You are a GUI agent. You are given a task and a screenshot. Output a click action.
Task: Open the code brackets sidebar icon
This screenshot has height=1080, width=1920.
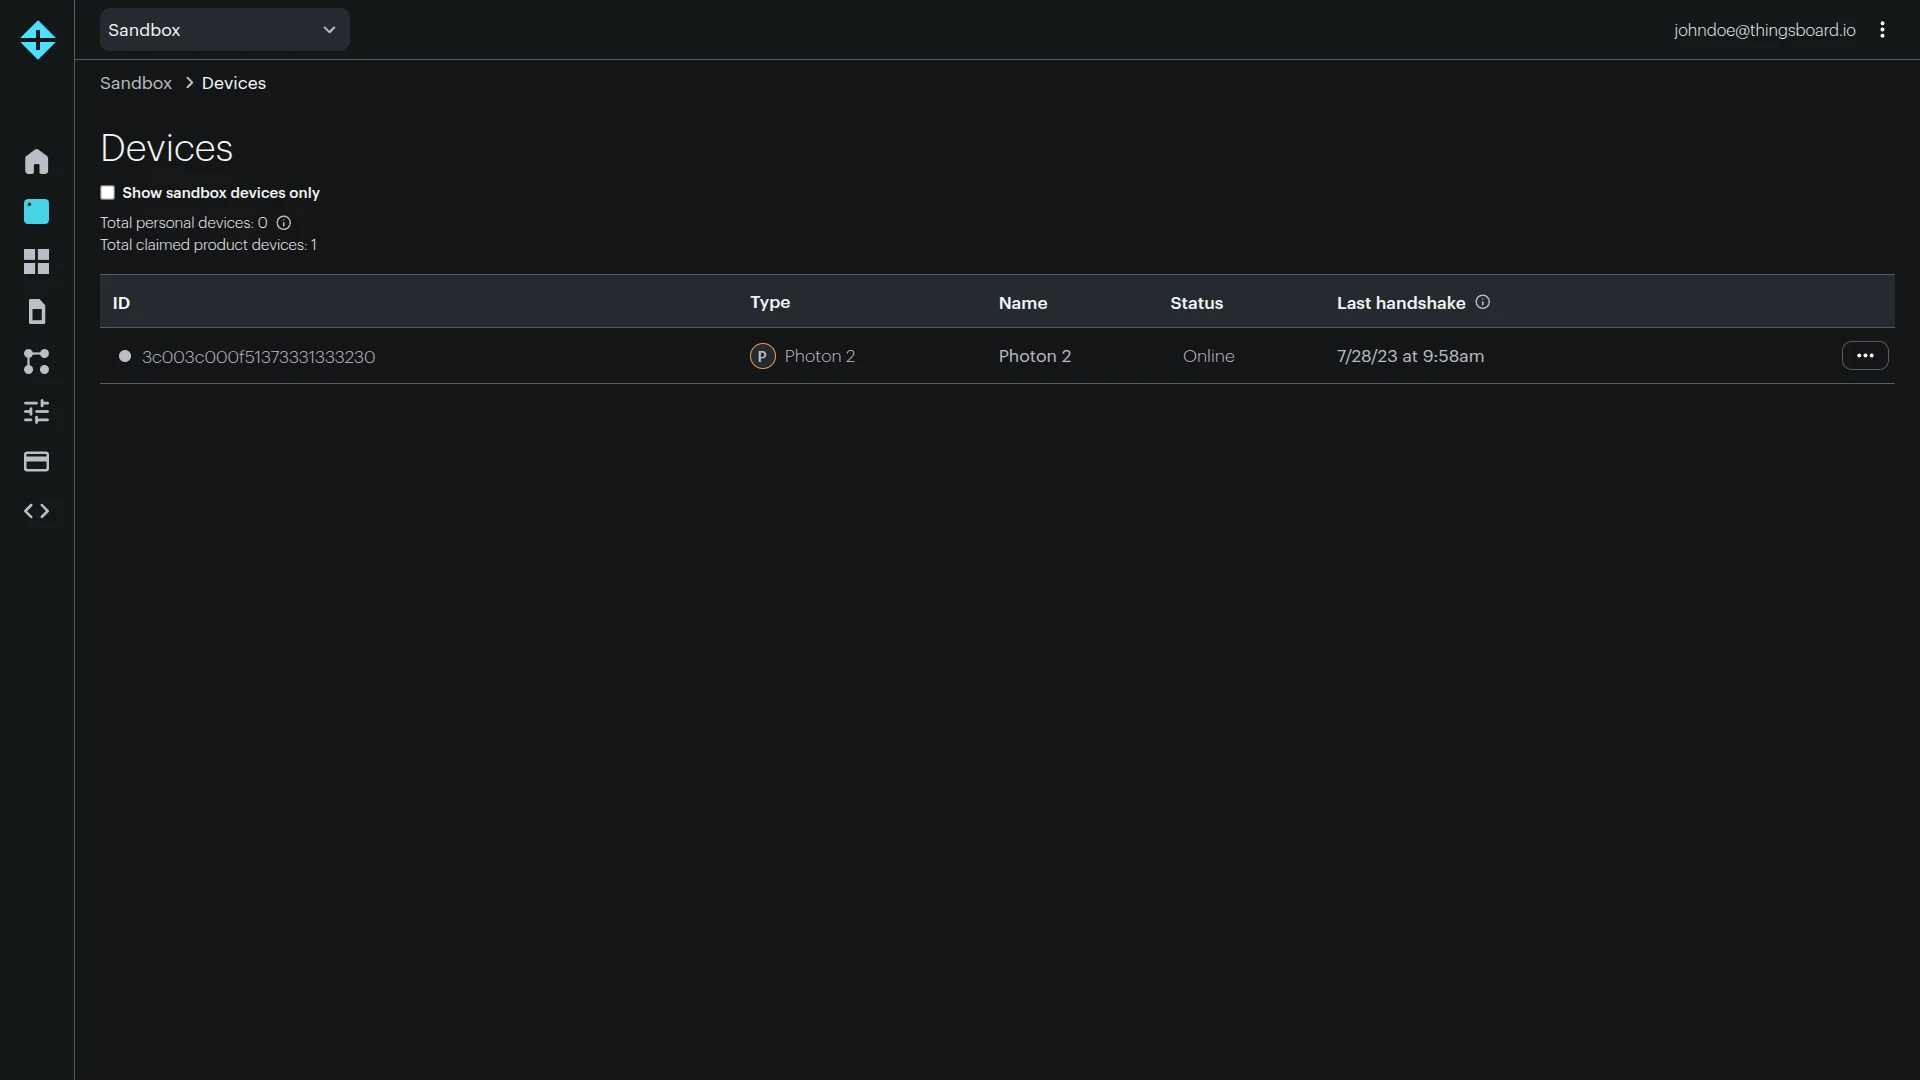[x=37, y=511]
